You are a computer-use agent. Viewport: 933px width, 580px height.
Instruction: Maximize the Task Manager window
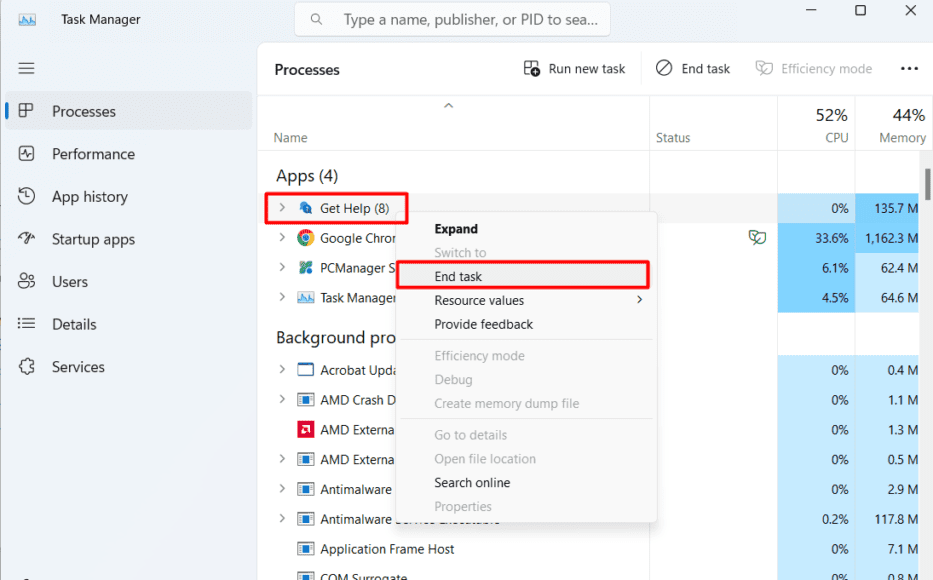[x=860, y=10]
